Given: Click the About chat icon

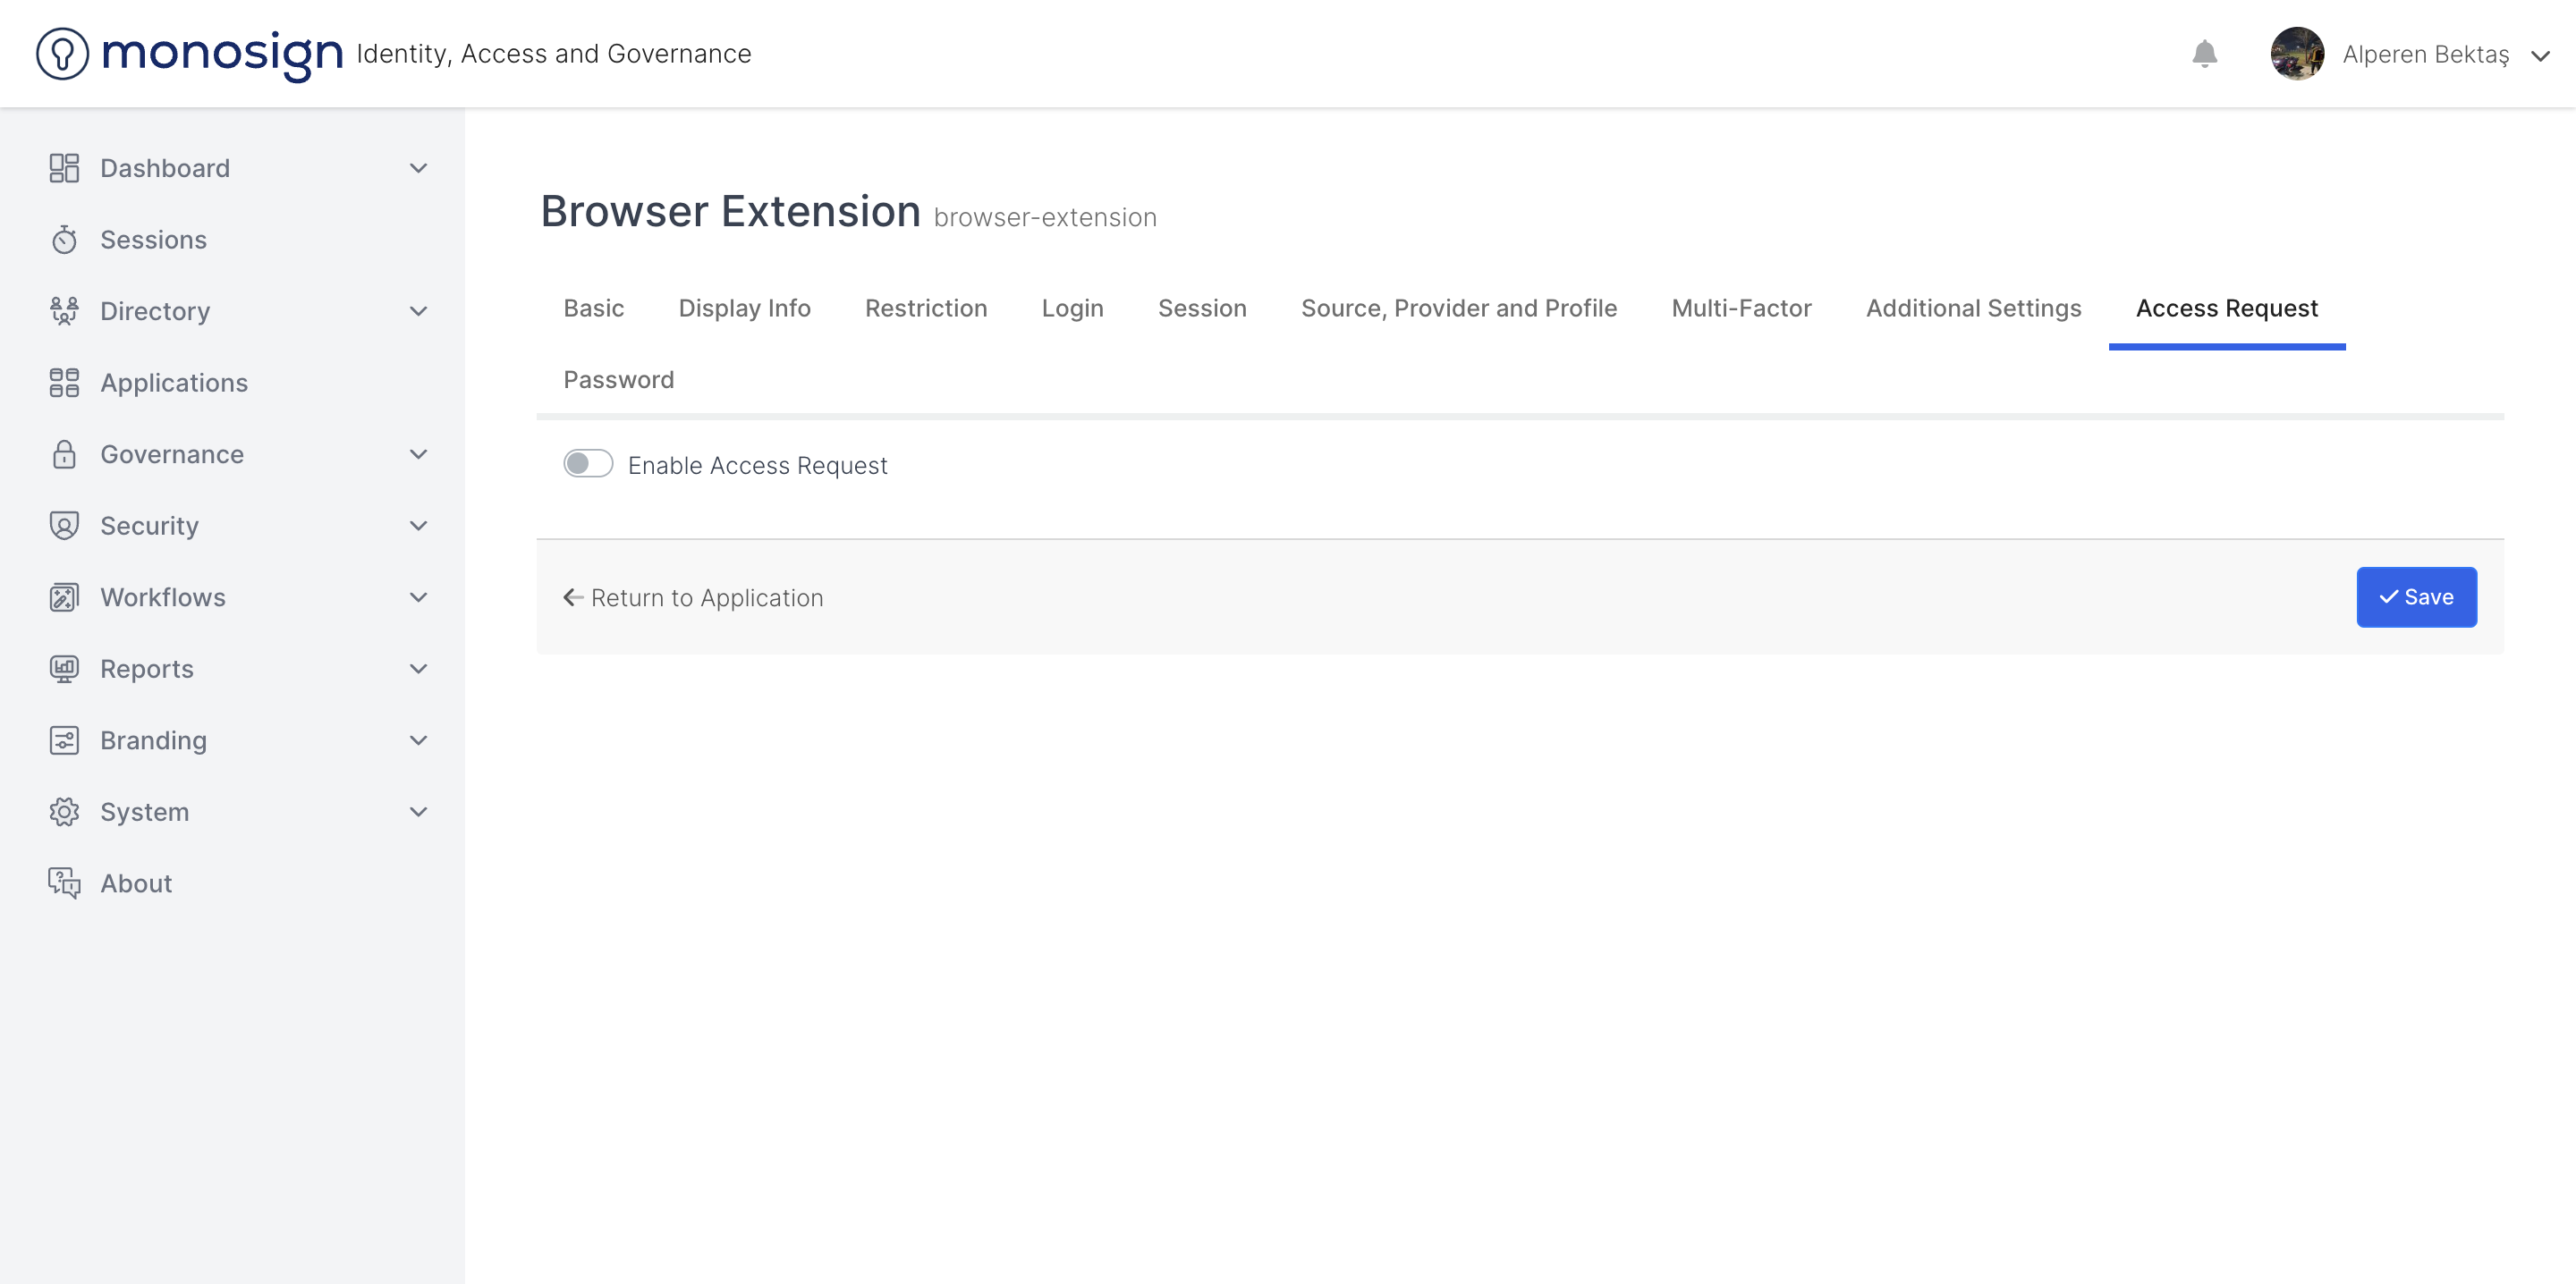Looking at the screenshot, I should 64,883.
